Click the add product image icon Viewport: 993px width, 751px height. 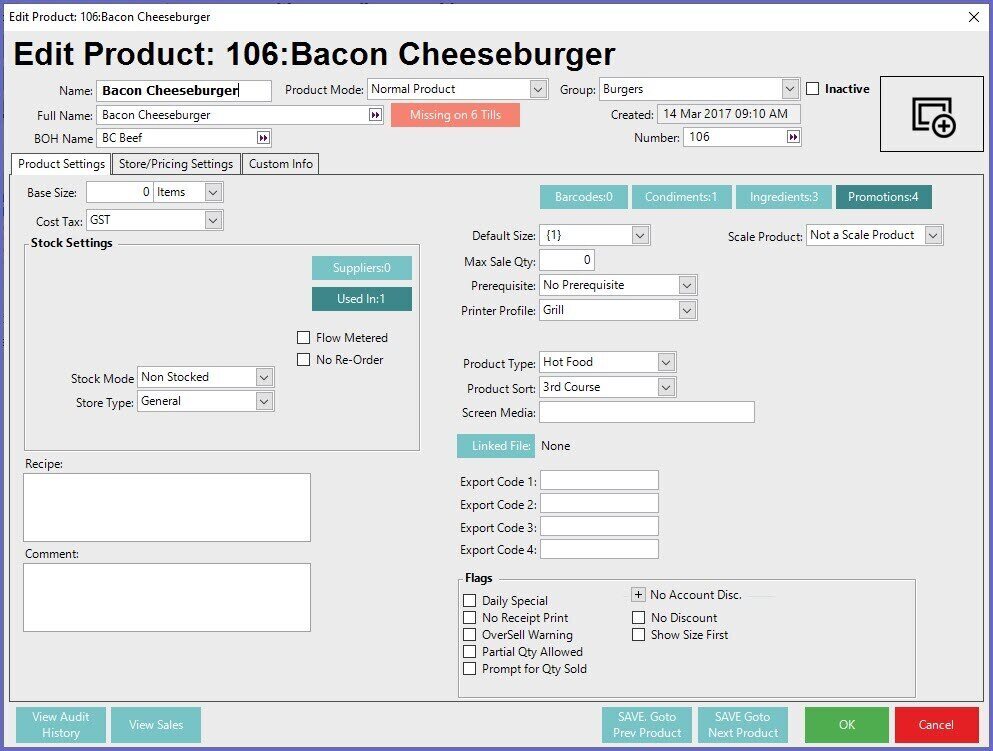tap(932, 115)
